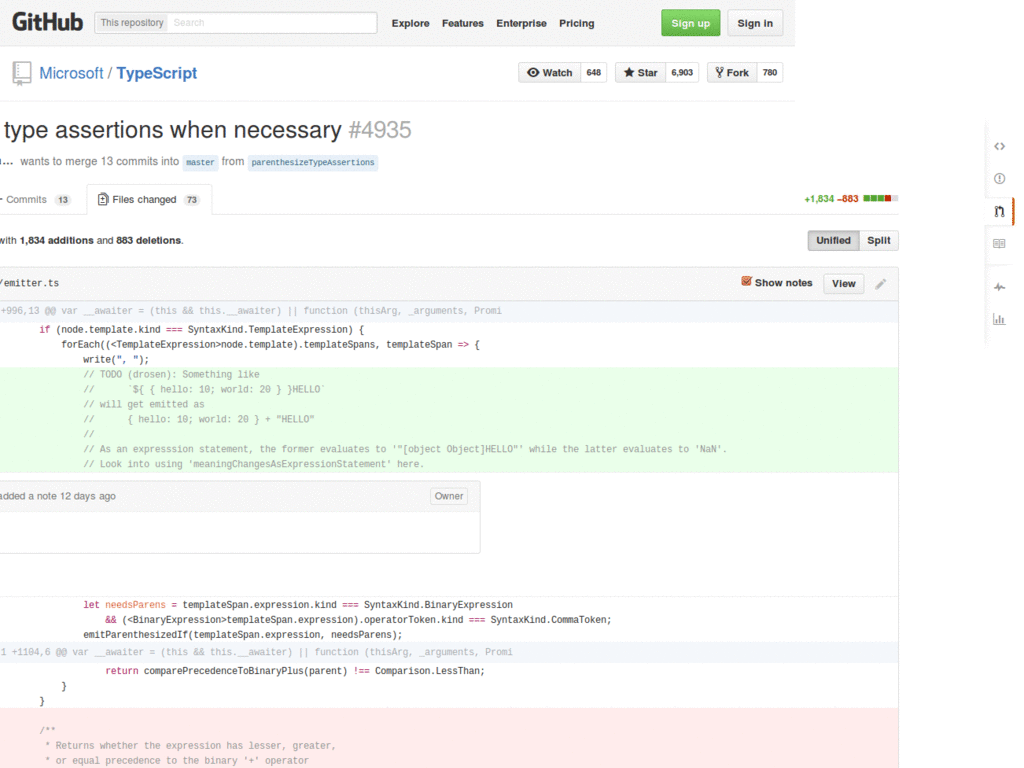The width and height of the screenshot is (1024, 768).
Task: Click the pull request number #4935
Action: tap(379, 130)
